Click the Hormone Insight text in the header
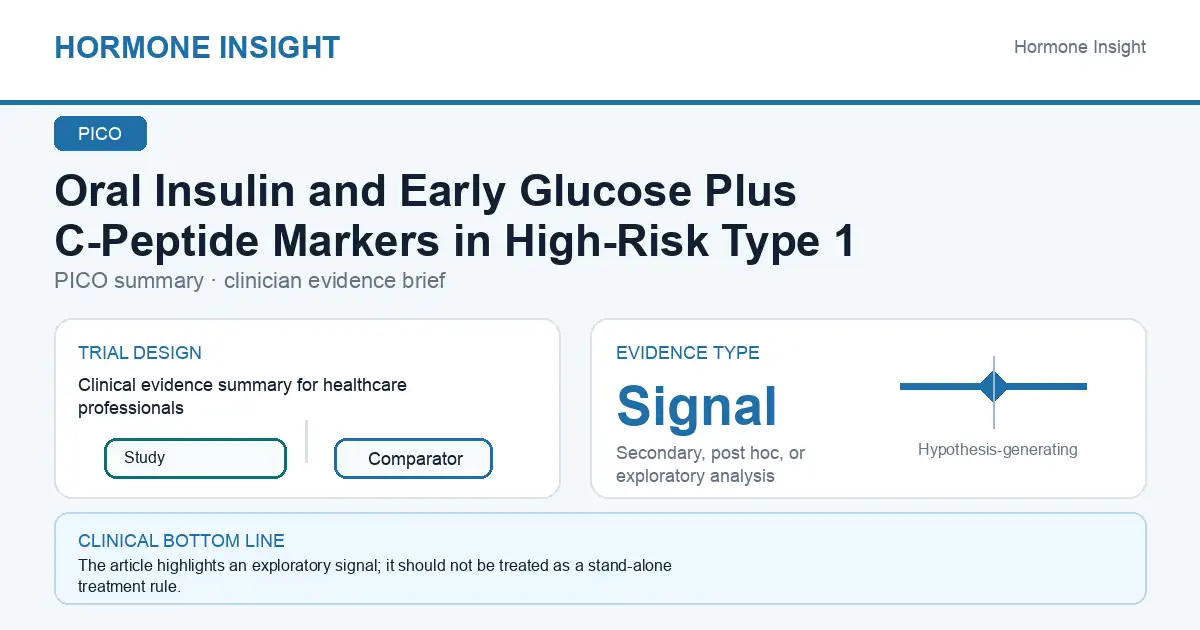This screenshot has height=630, width=1200. point(1080,47)
